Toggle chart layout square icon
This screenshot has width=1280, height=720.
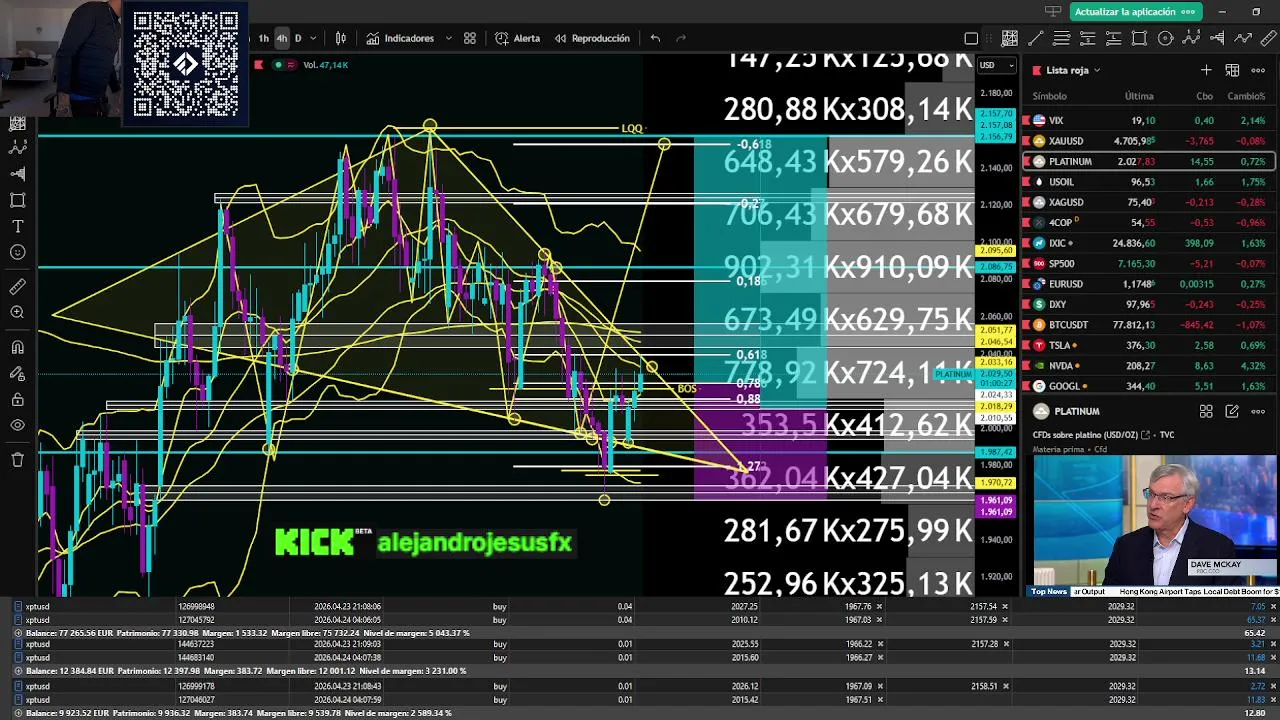click(x=971, y=38)
